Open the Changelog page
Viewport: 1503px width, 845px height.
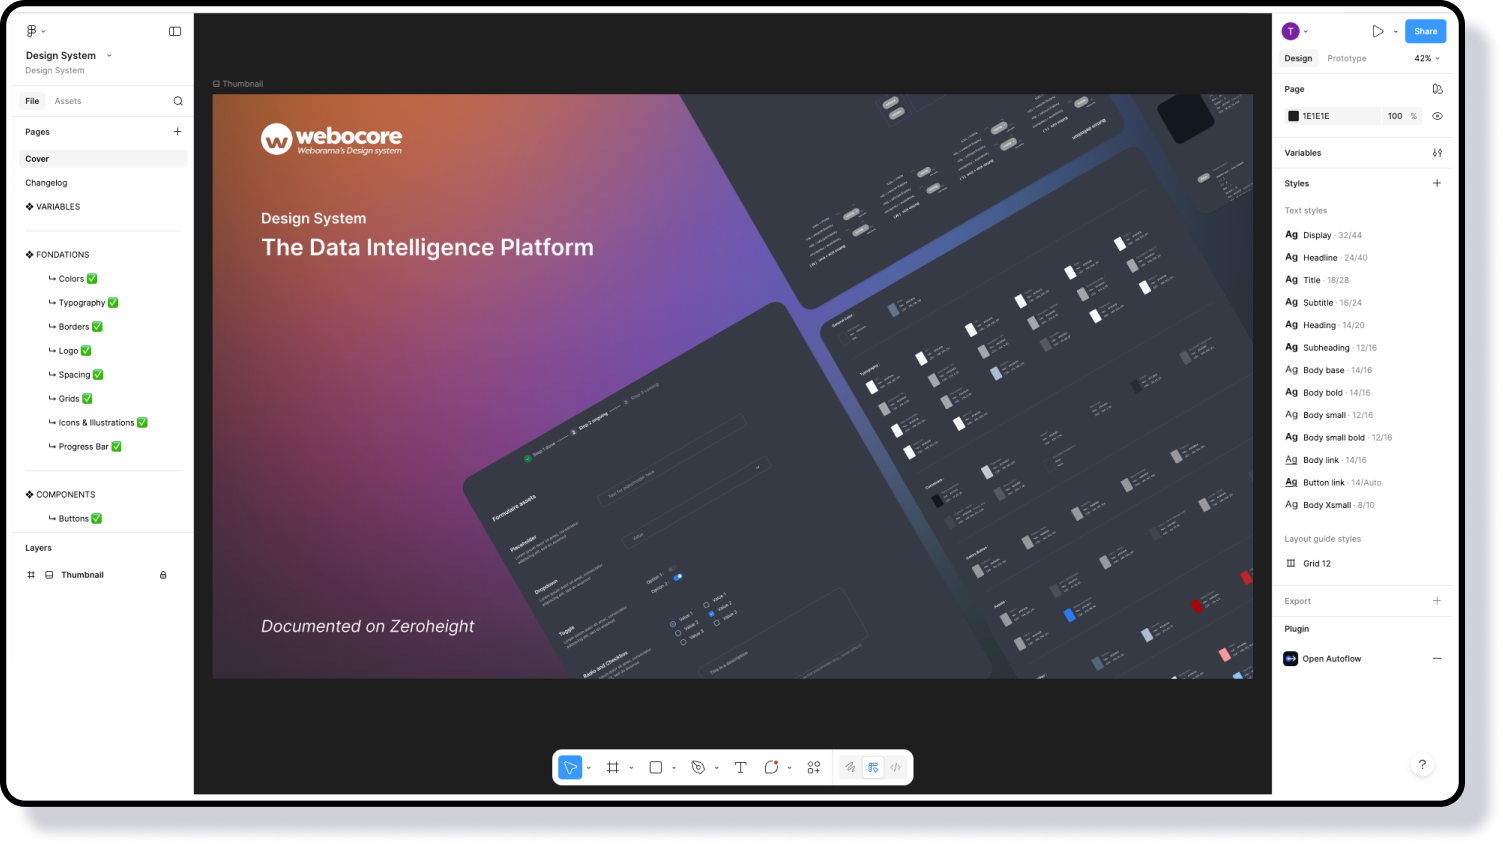47,183
